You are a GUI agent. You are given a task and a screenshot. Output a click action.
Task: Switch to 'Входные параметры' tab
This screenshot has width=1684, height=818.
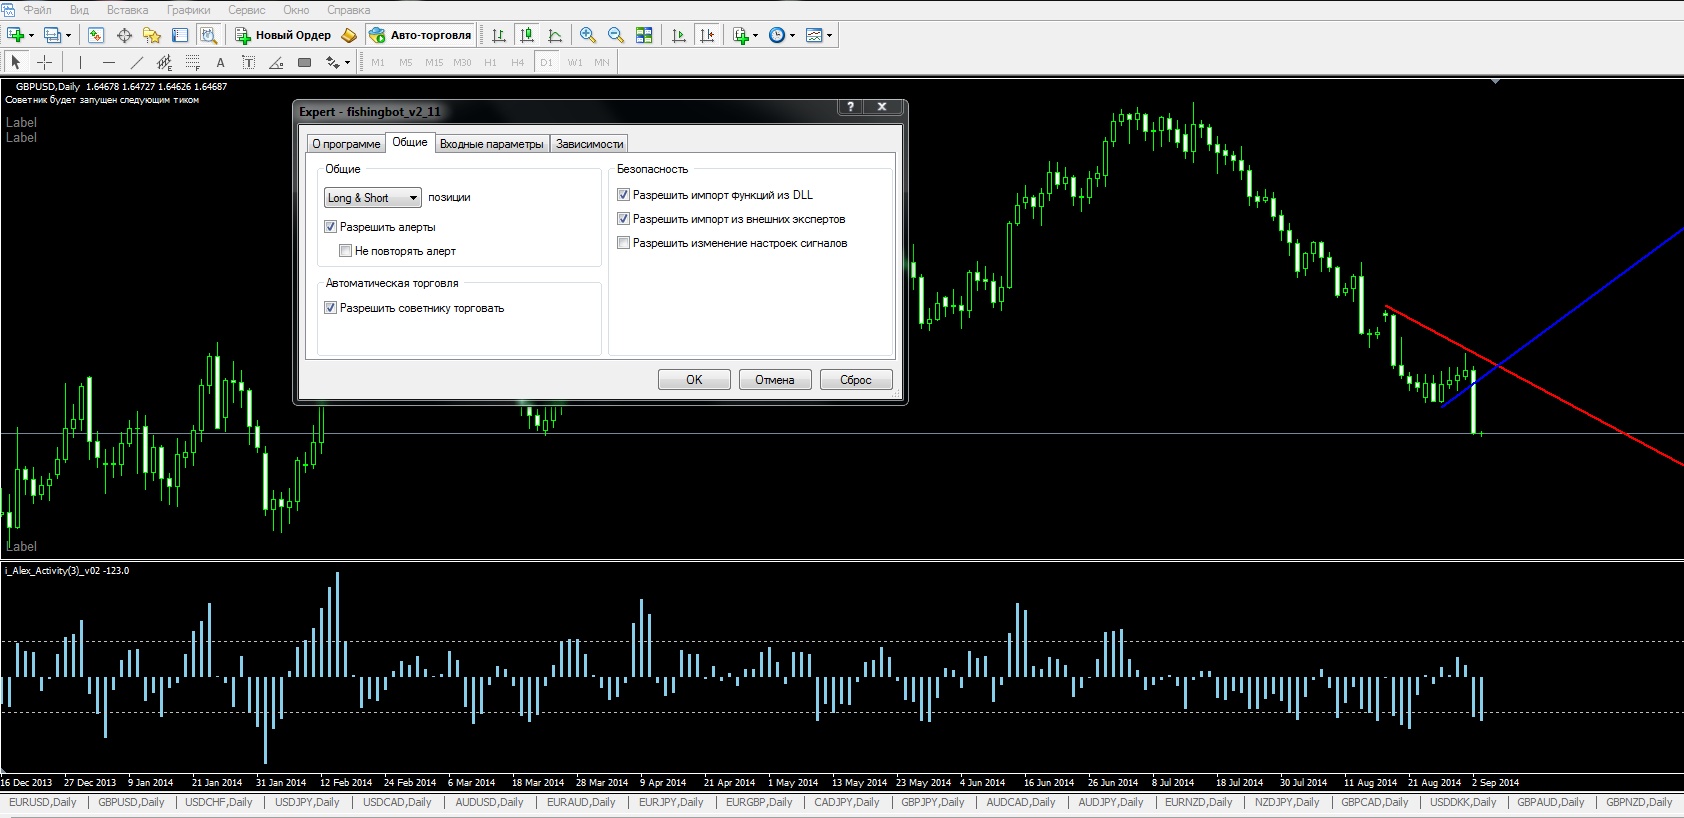click(492, 144)
